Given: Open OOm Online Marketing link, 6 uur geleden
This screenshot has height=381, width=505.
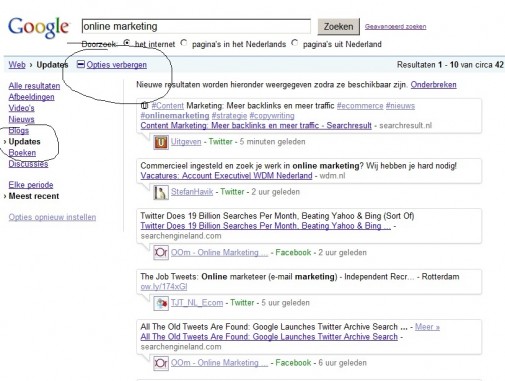Looking at the screenshot, I should [219, 363].
